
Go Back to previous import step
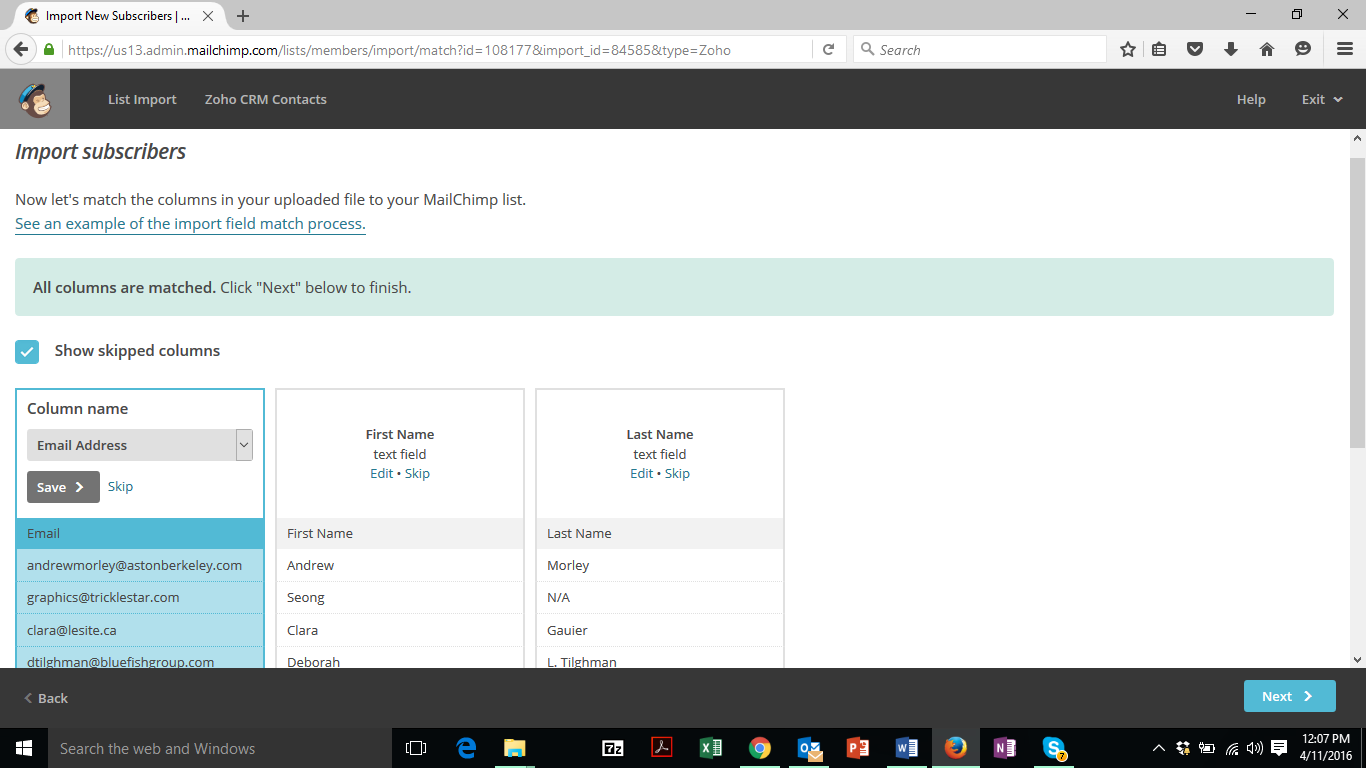(46, 698)
